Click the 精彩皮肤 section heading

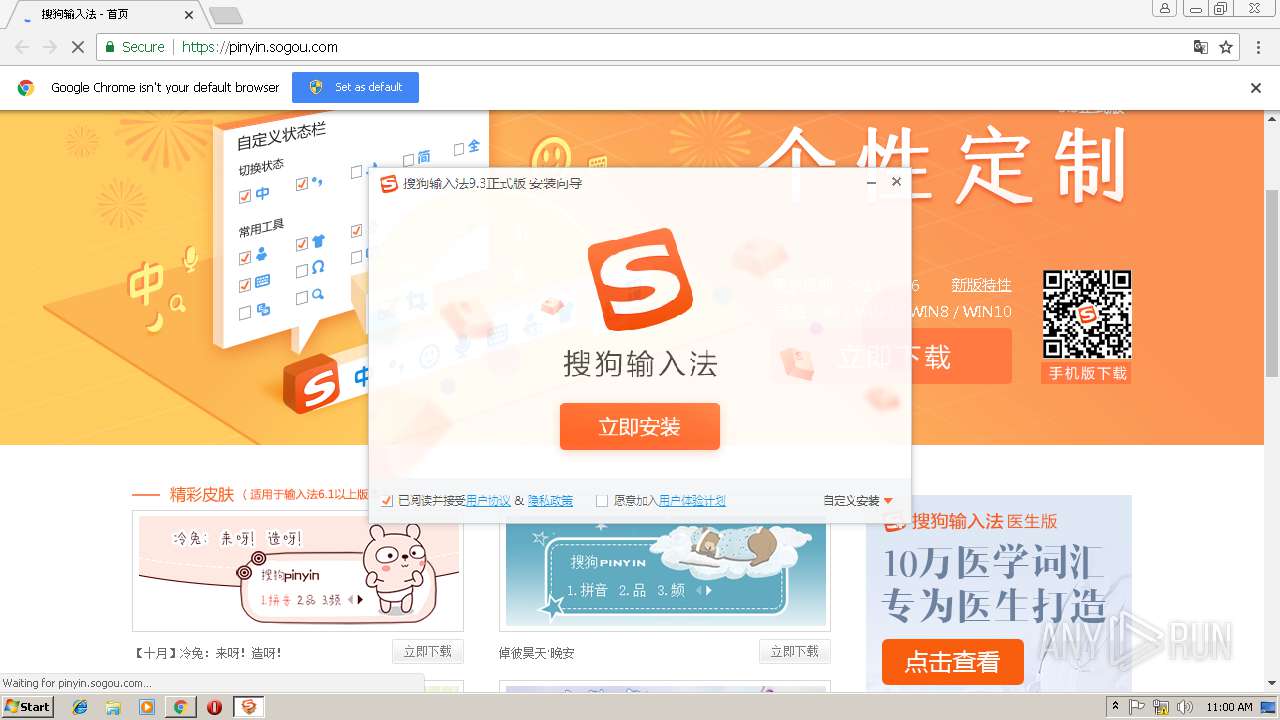(x=202, y=494)
